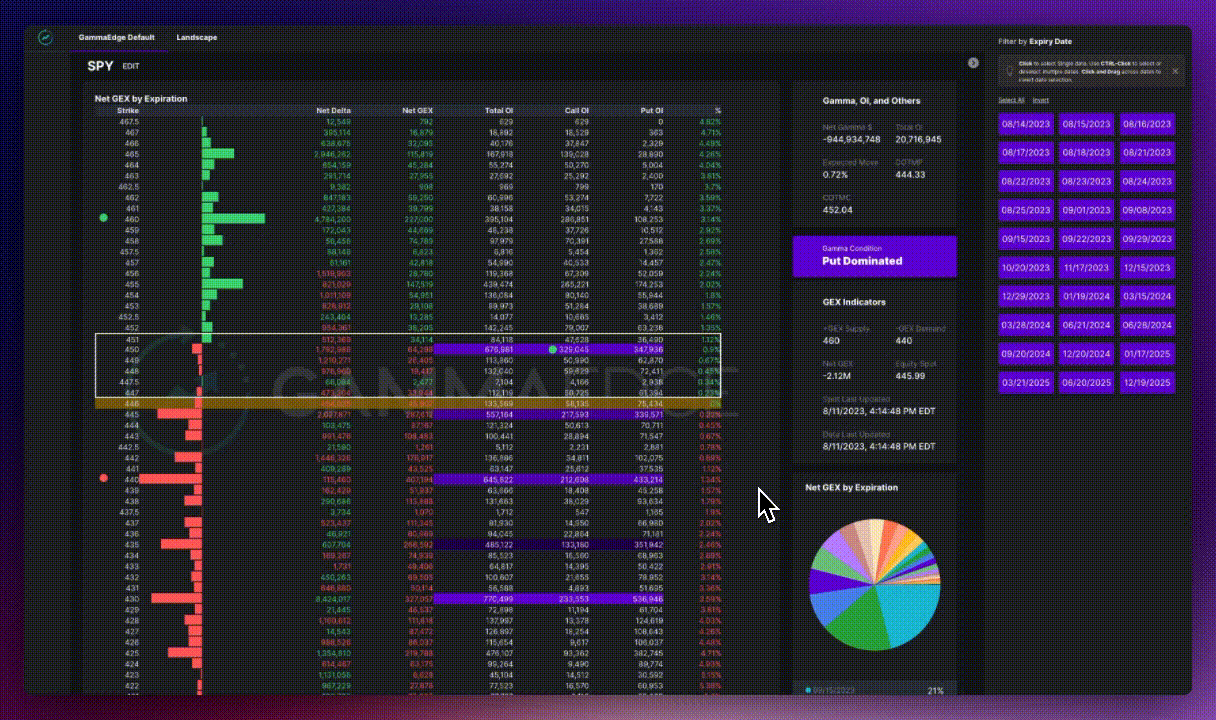
Task: Toggle expiry date 06/20/2025
Action: coord(1086,384)
